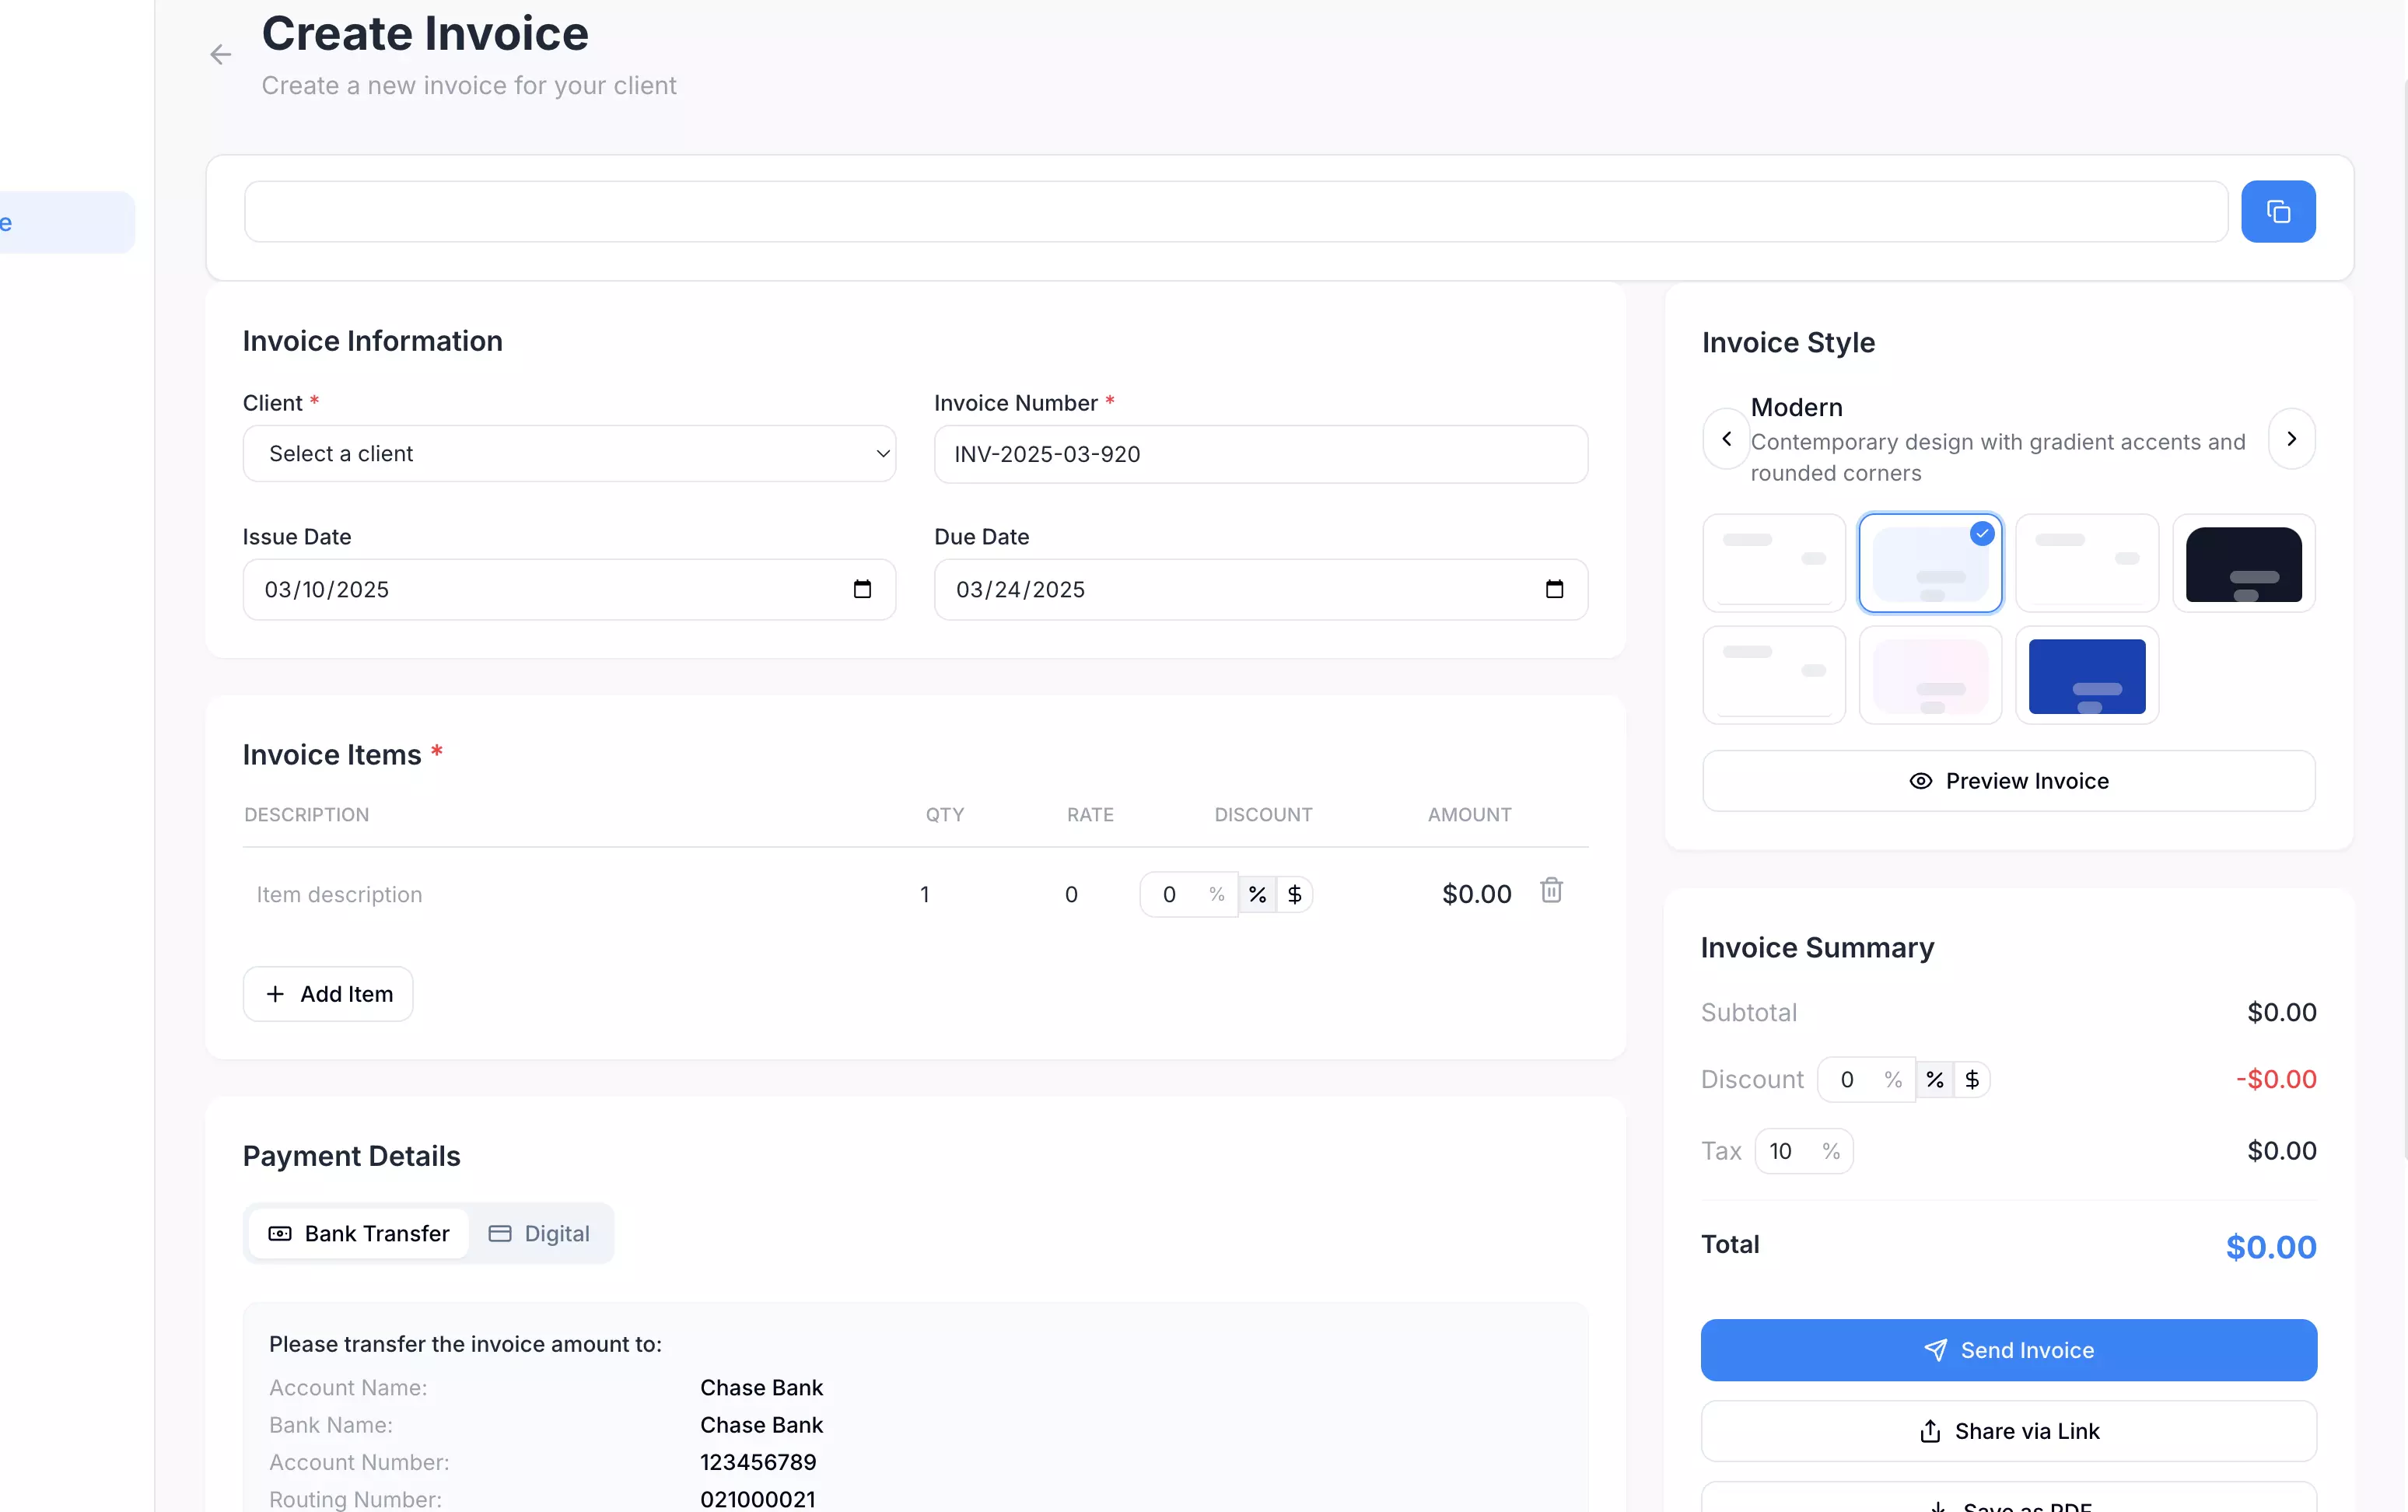Choose the dark black invoice style thumbnail
Image resolution: width=2408 pixels, height=1512 pixels.
click(2243, 564)
